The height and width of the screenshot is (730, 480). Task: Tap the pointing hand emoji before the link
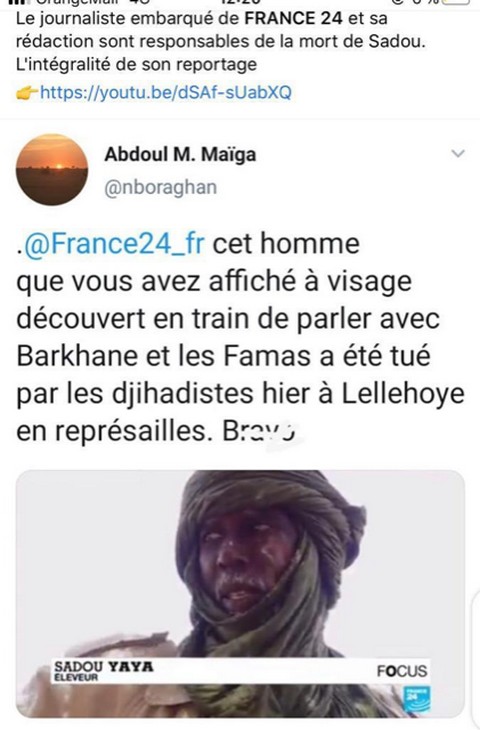27,93
